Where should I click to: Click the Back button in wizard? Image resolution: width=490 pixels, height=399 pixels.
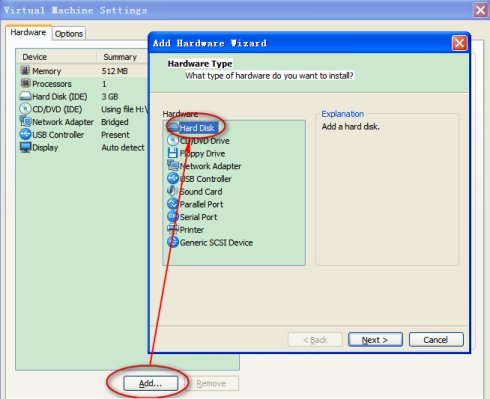pos(315,340)
